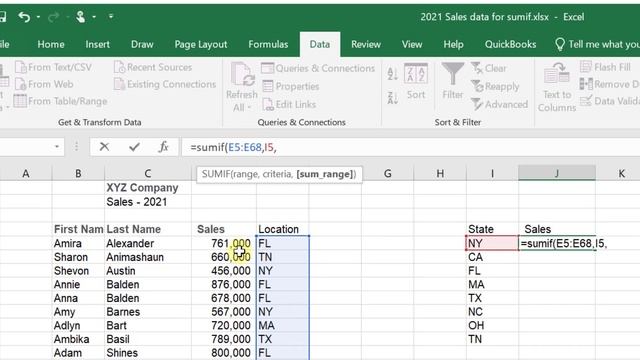The width and height of the screenshot is (640, 360).
Task: Switch to the Page Layout tab
Action: (x=201, y=44)
